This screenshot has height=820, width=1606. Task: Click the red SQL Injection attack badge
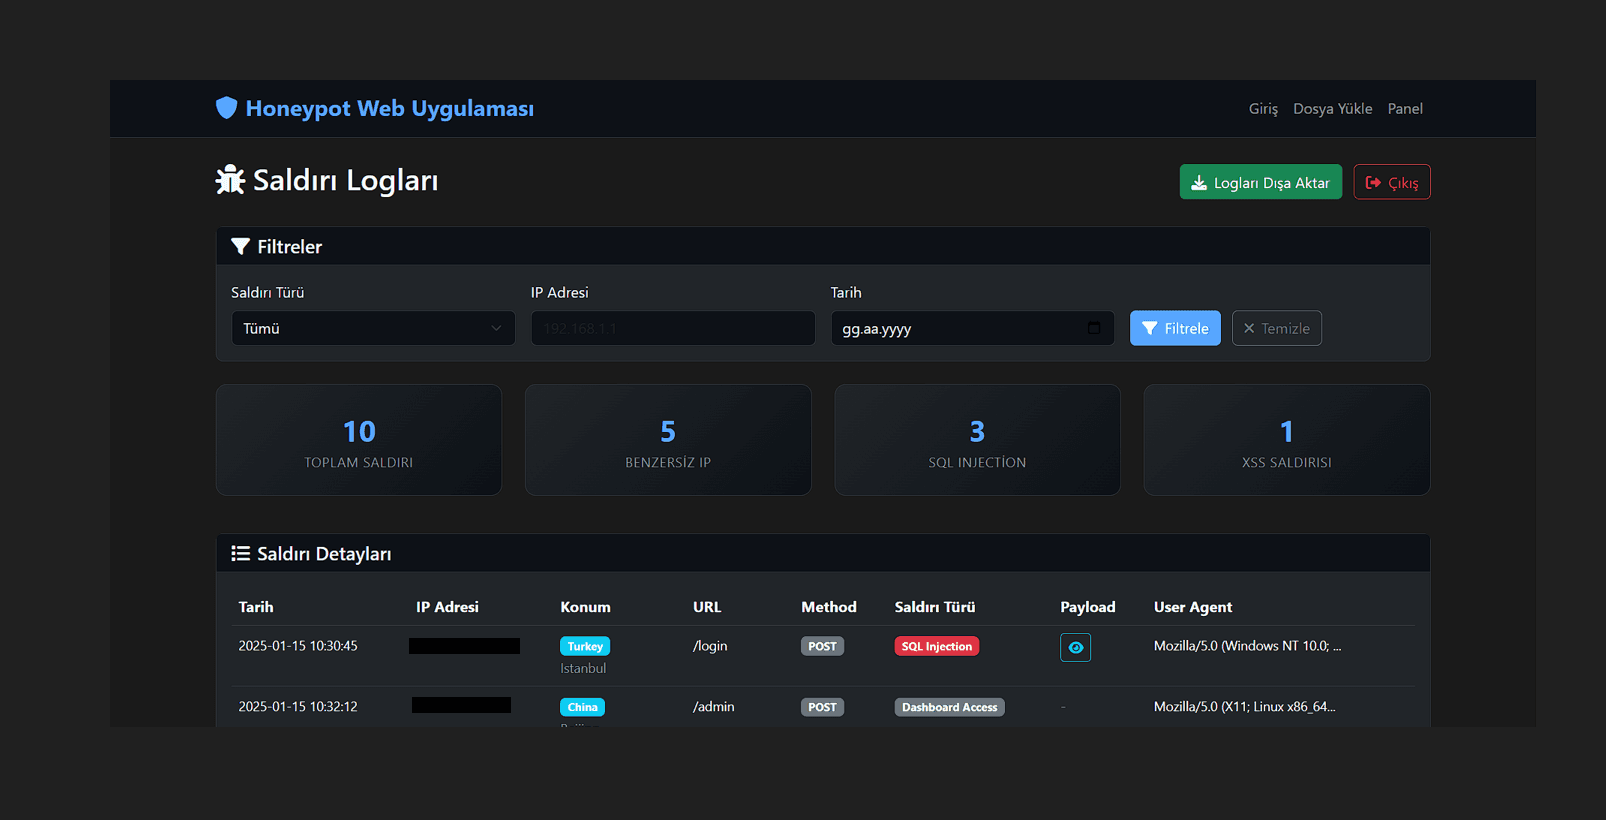937,646
